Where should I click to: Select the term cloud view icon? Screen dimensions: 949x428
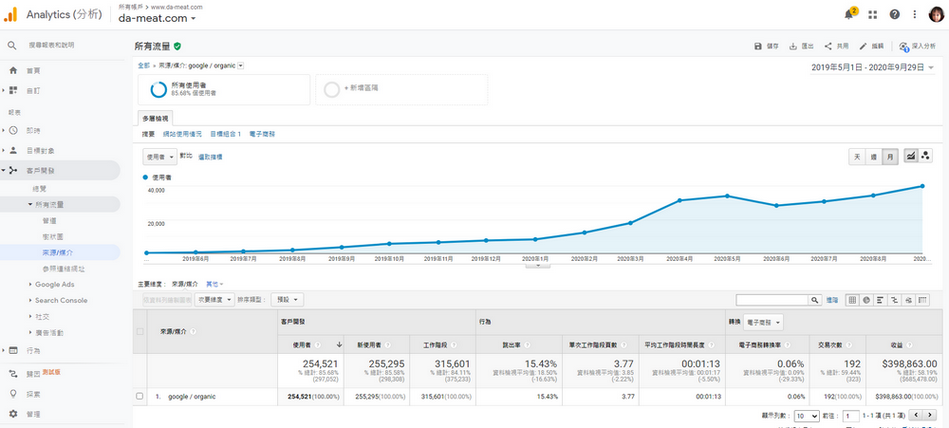click(908, 300)
